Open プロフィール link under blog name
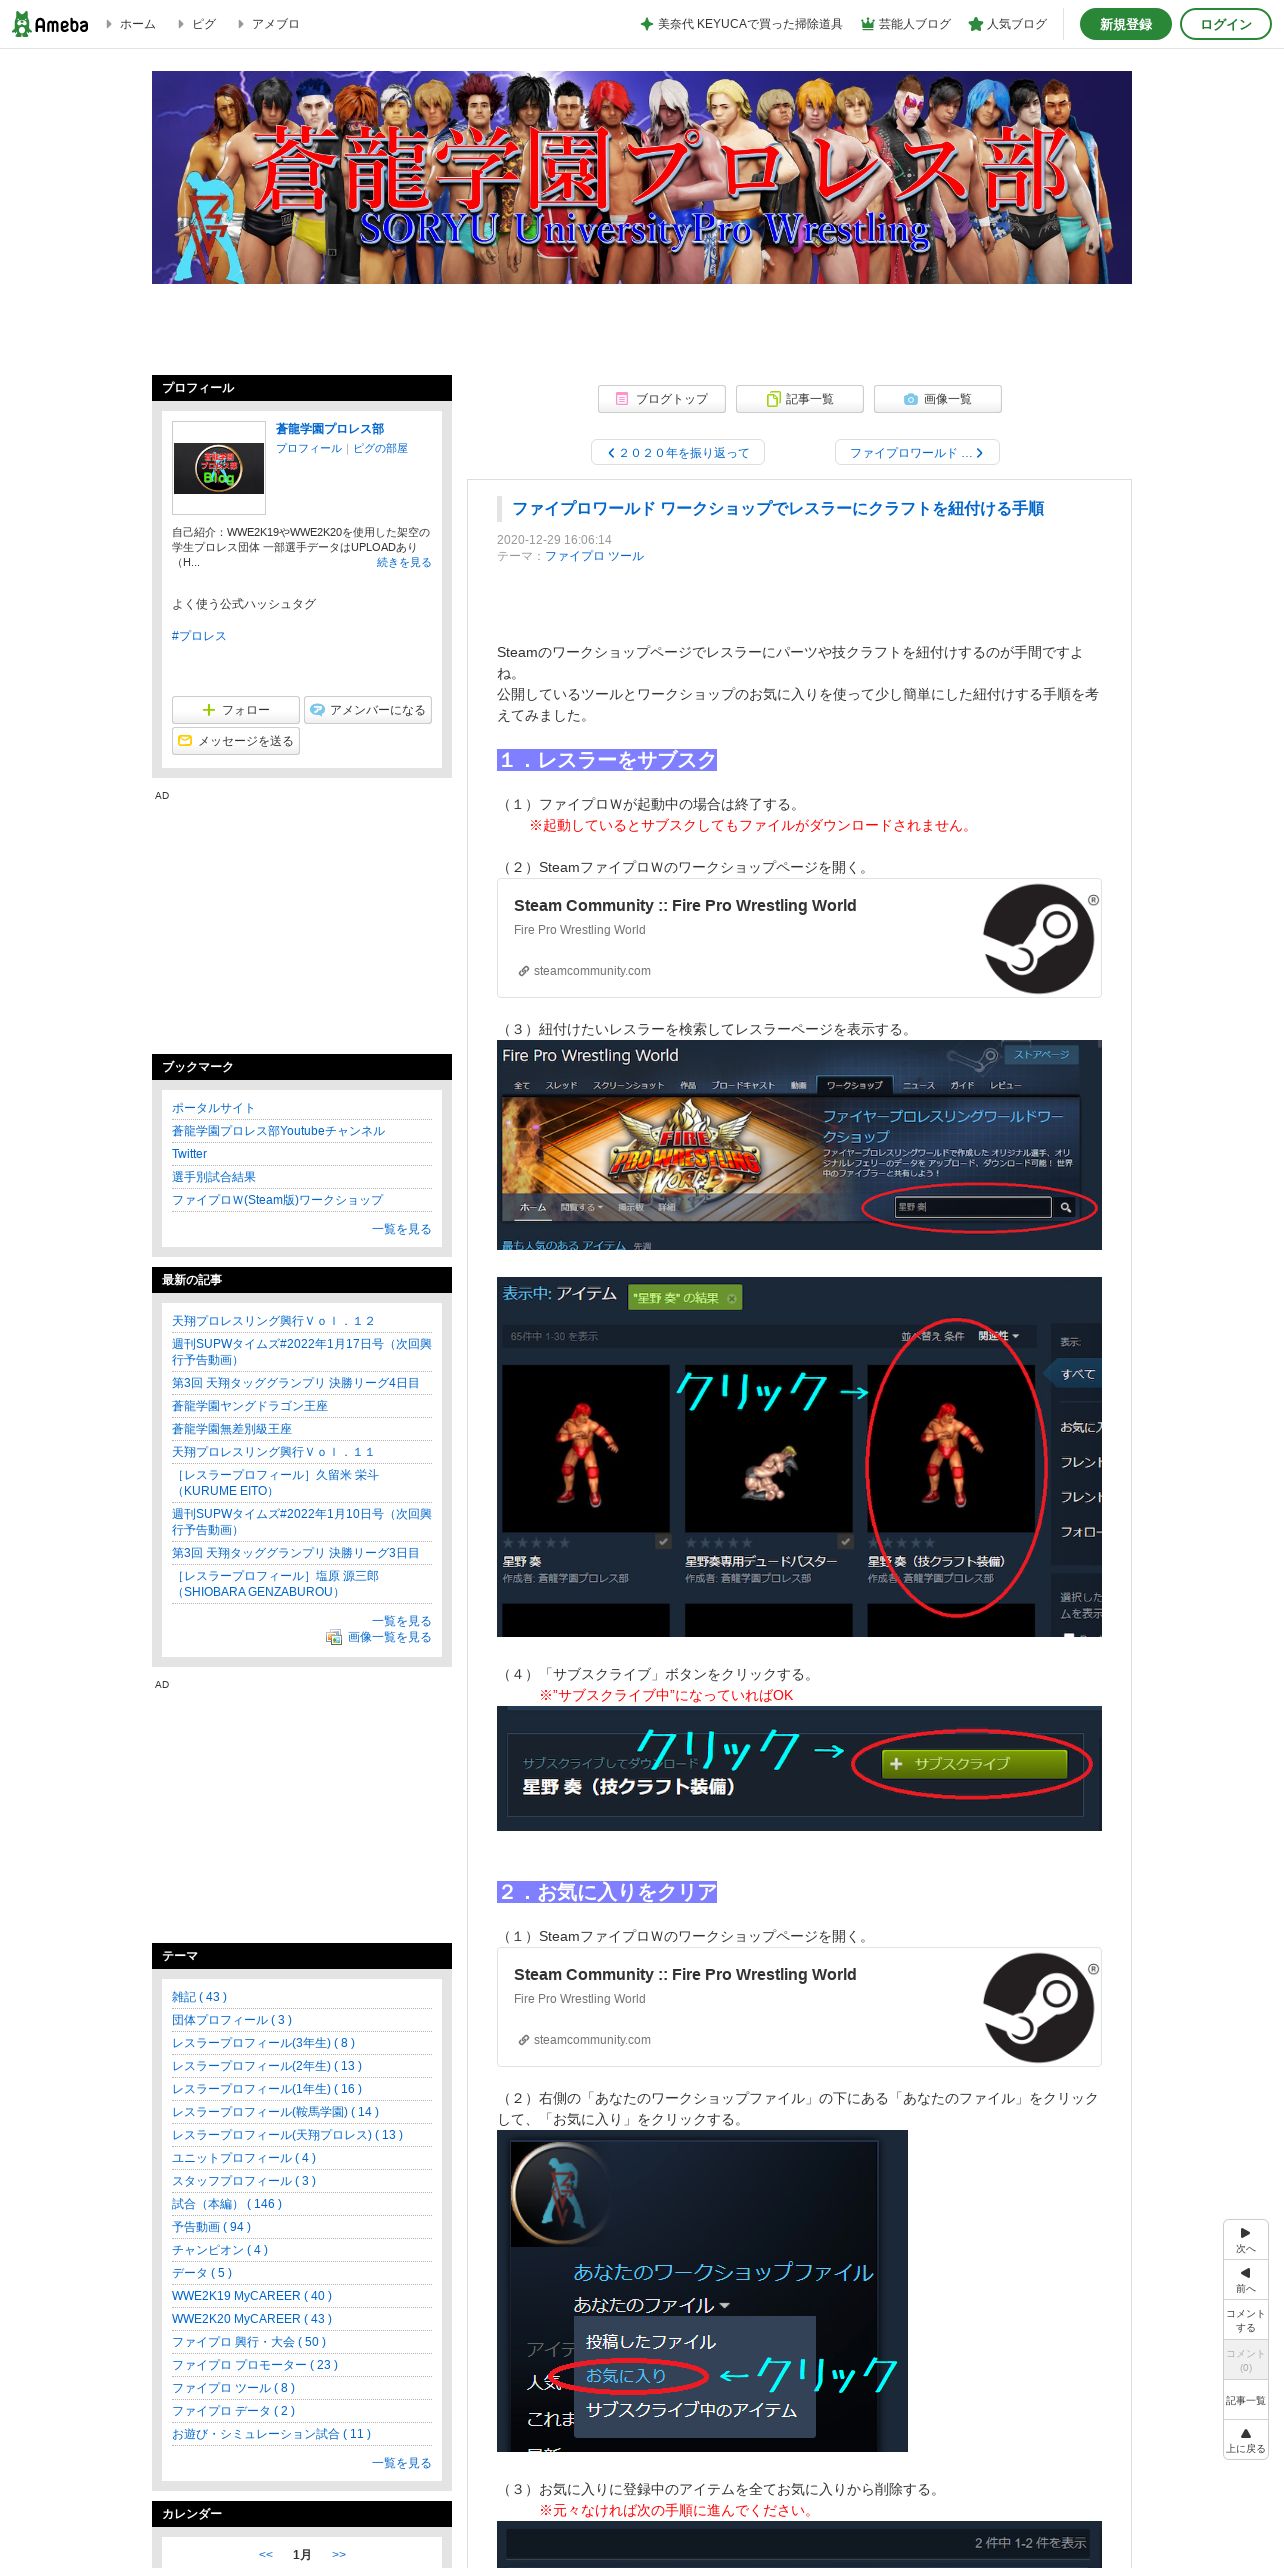The height and width of the screenshot is (2568, 1284). point(309,449)
